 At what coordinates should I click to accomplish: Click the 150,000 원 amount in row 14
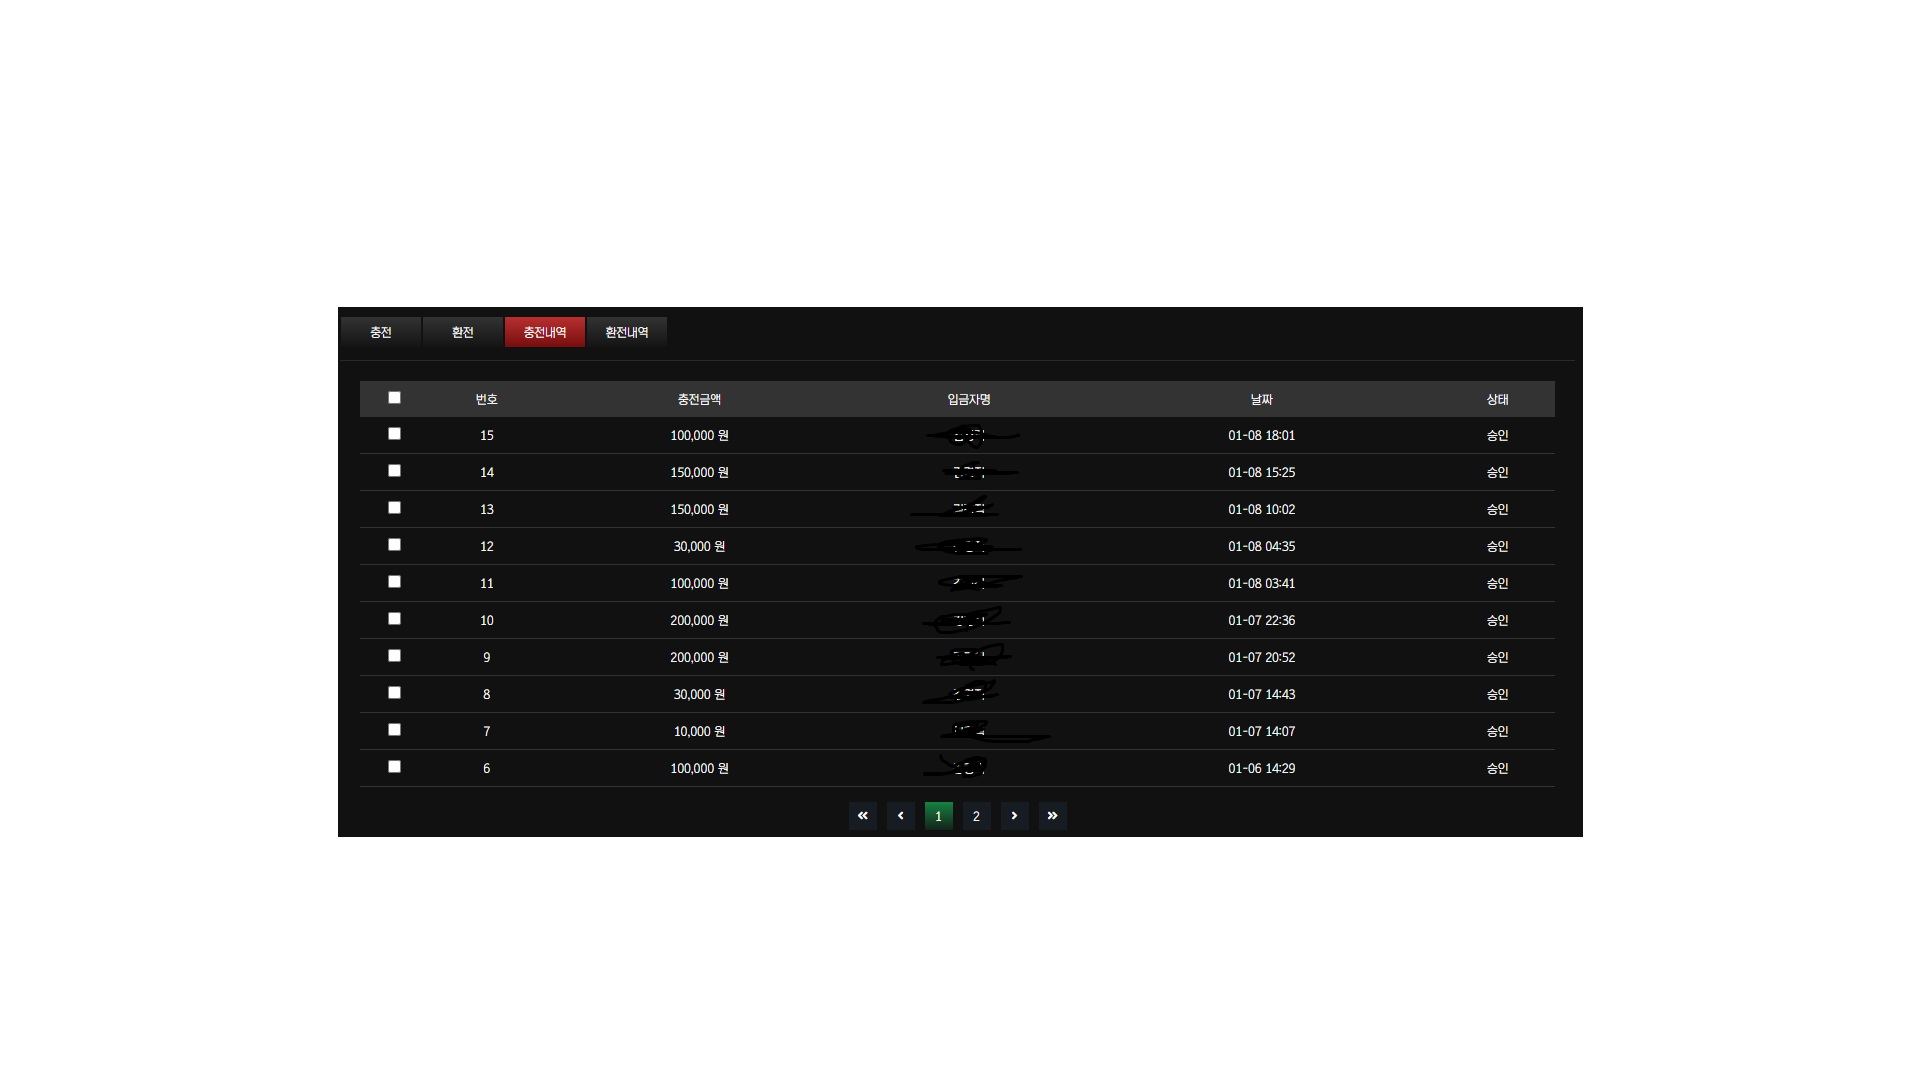699,472
